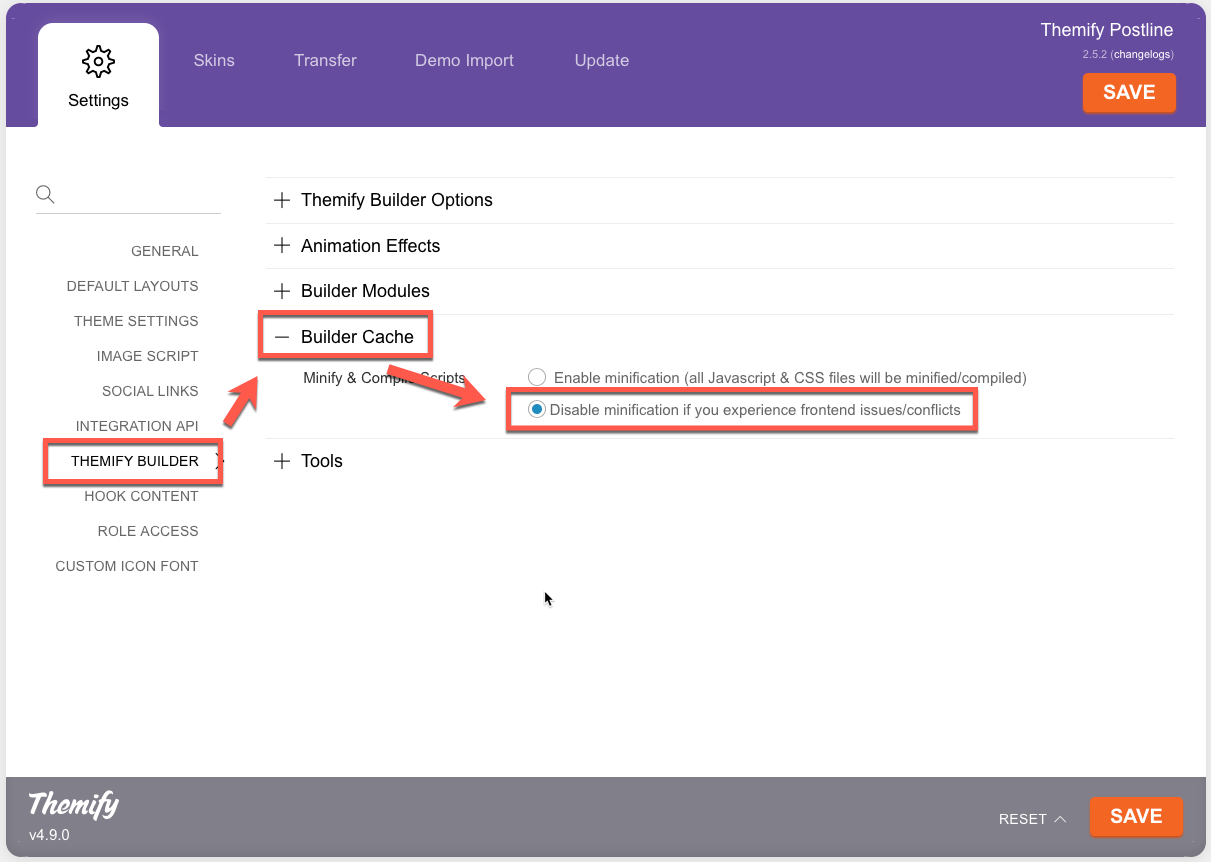Image resolution: width=1211 pixels, height=862 pixels.
Task: Open HOOK CONTENT in sidebar
Action: point(141,496)
